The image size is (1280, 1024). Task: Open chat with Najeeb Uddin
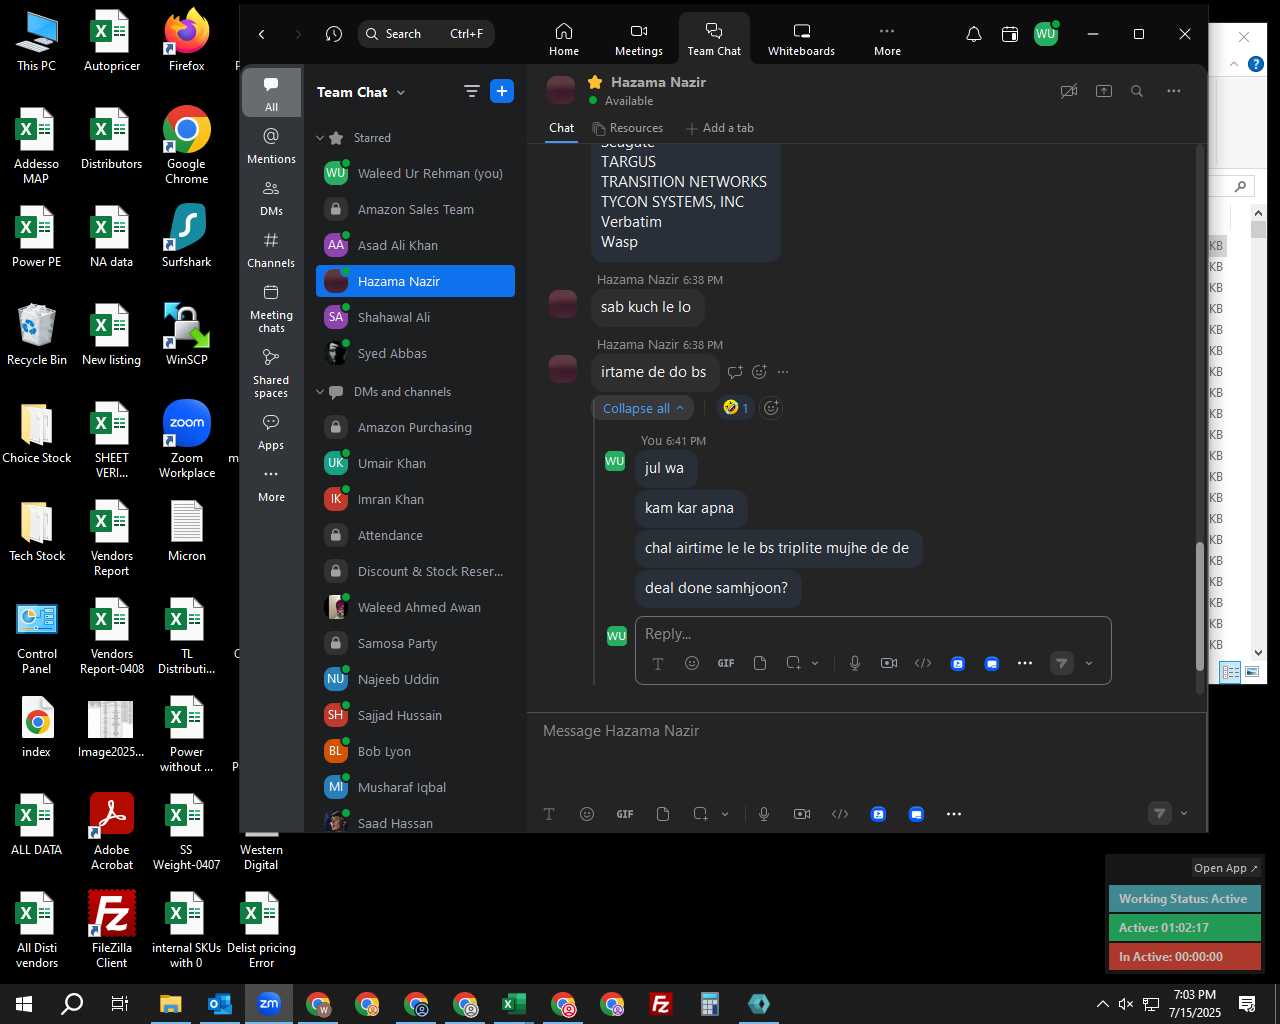point(415,679)
